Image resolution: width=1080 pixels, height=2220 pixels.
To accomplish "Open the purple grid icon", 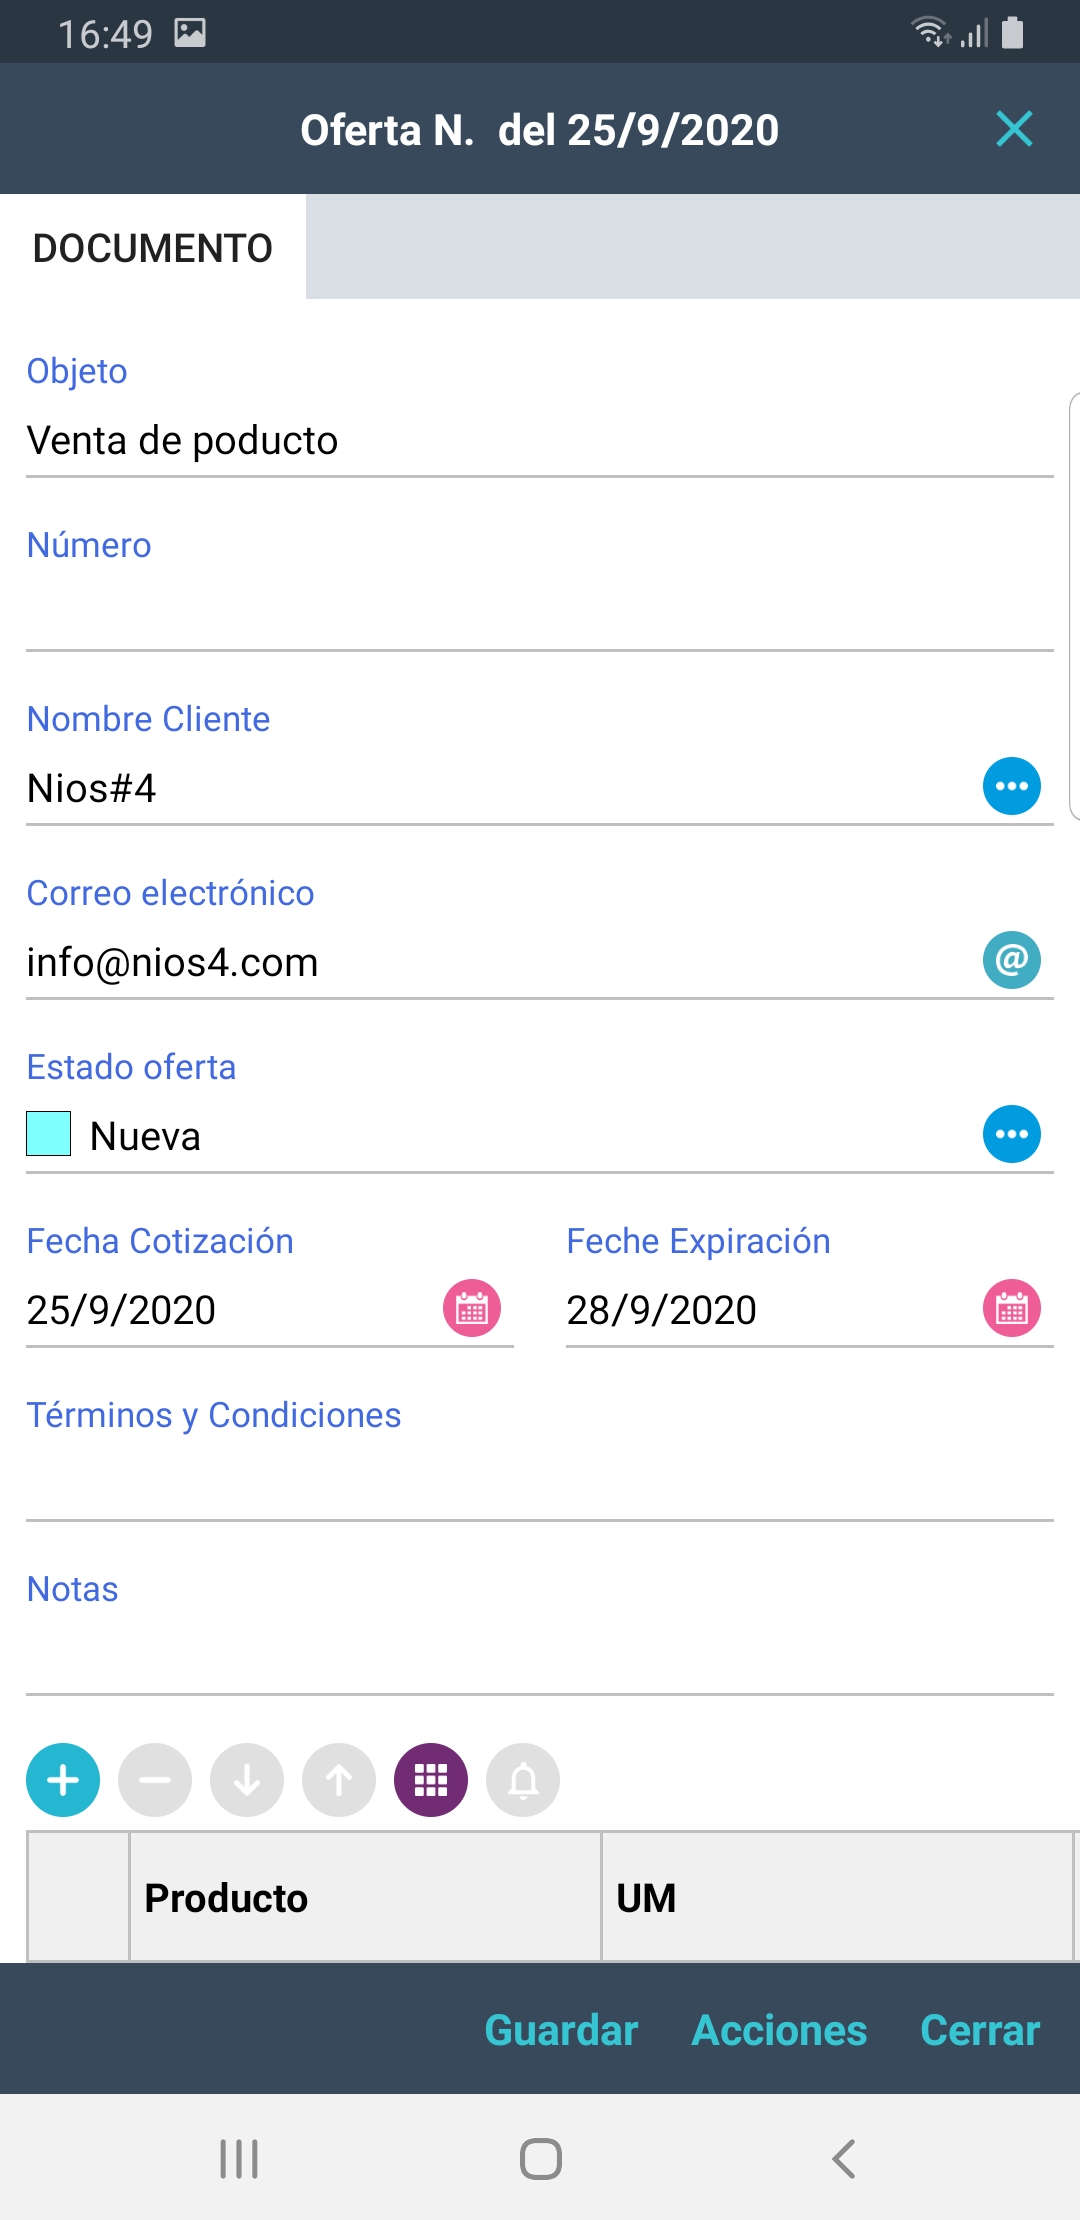I will click(x=431, y=1780).
